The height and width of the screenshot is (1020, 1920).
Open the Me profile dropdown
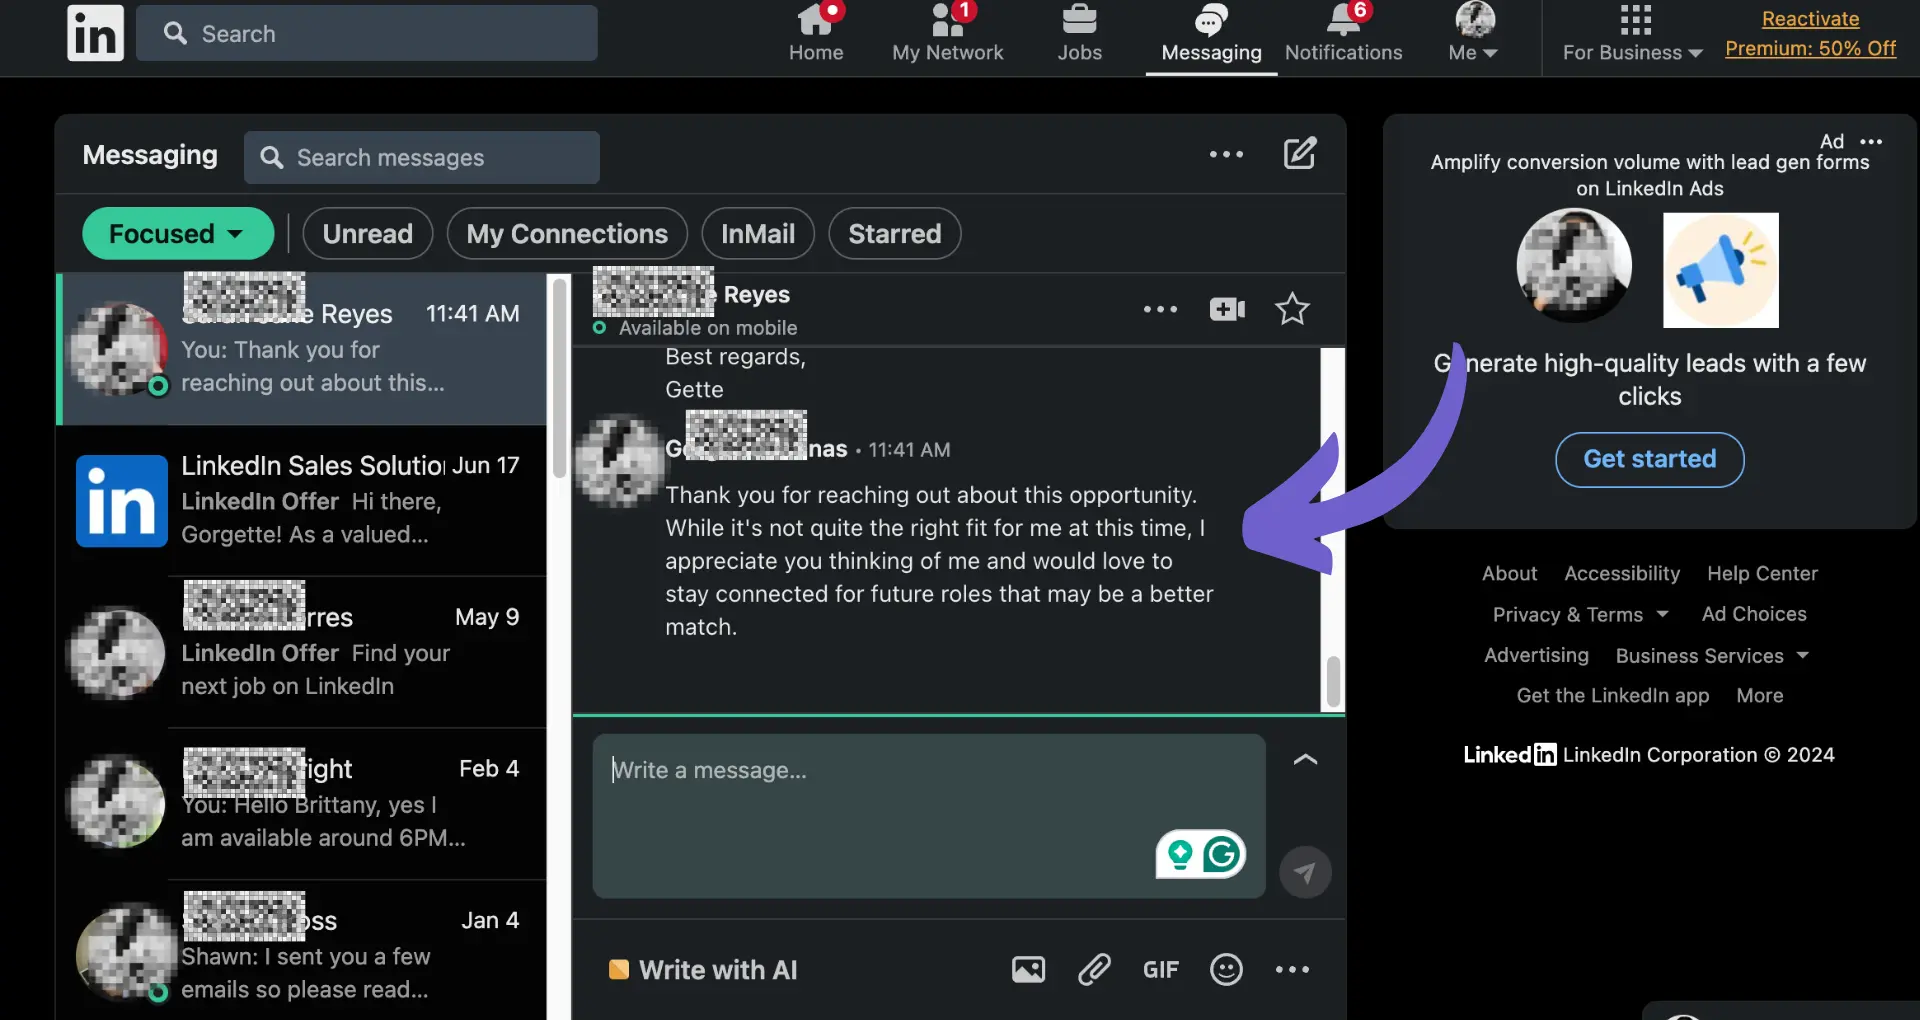[1474, 32]
